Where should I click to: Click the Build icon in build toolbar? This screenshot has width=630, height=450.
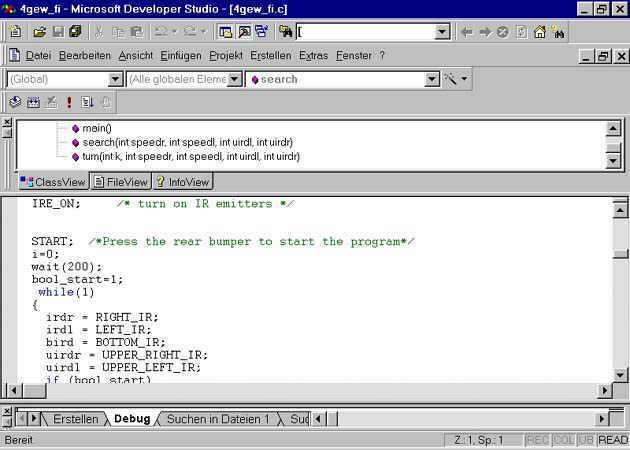click(33, 102)
